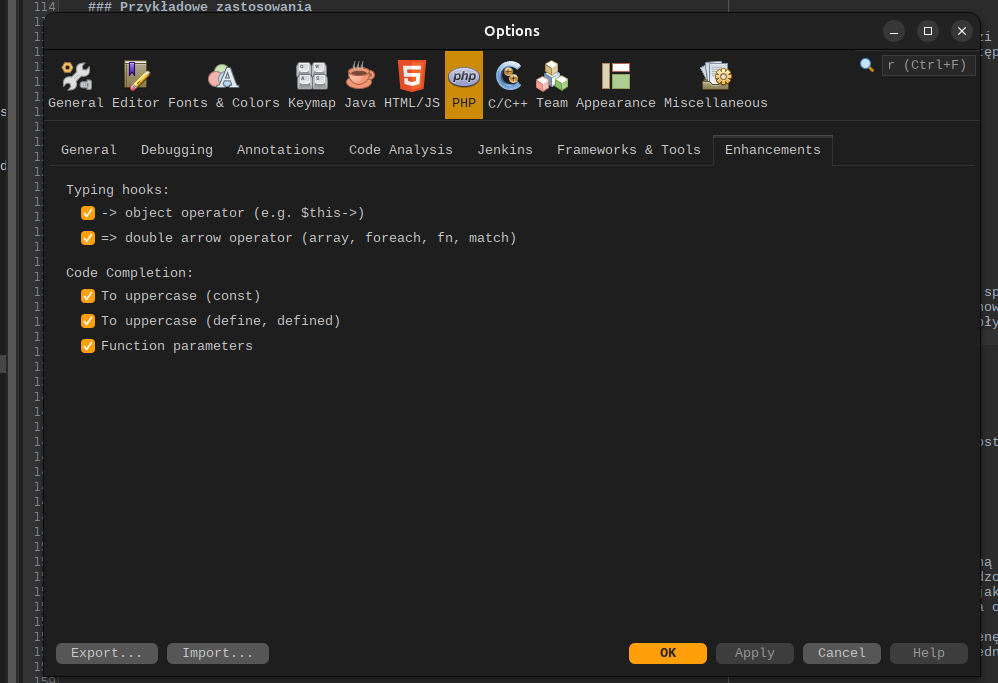This screenshot has width=998, height=683.
Task: Switch to the Keymap category
Action: click(312, 85)
